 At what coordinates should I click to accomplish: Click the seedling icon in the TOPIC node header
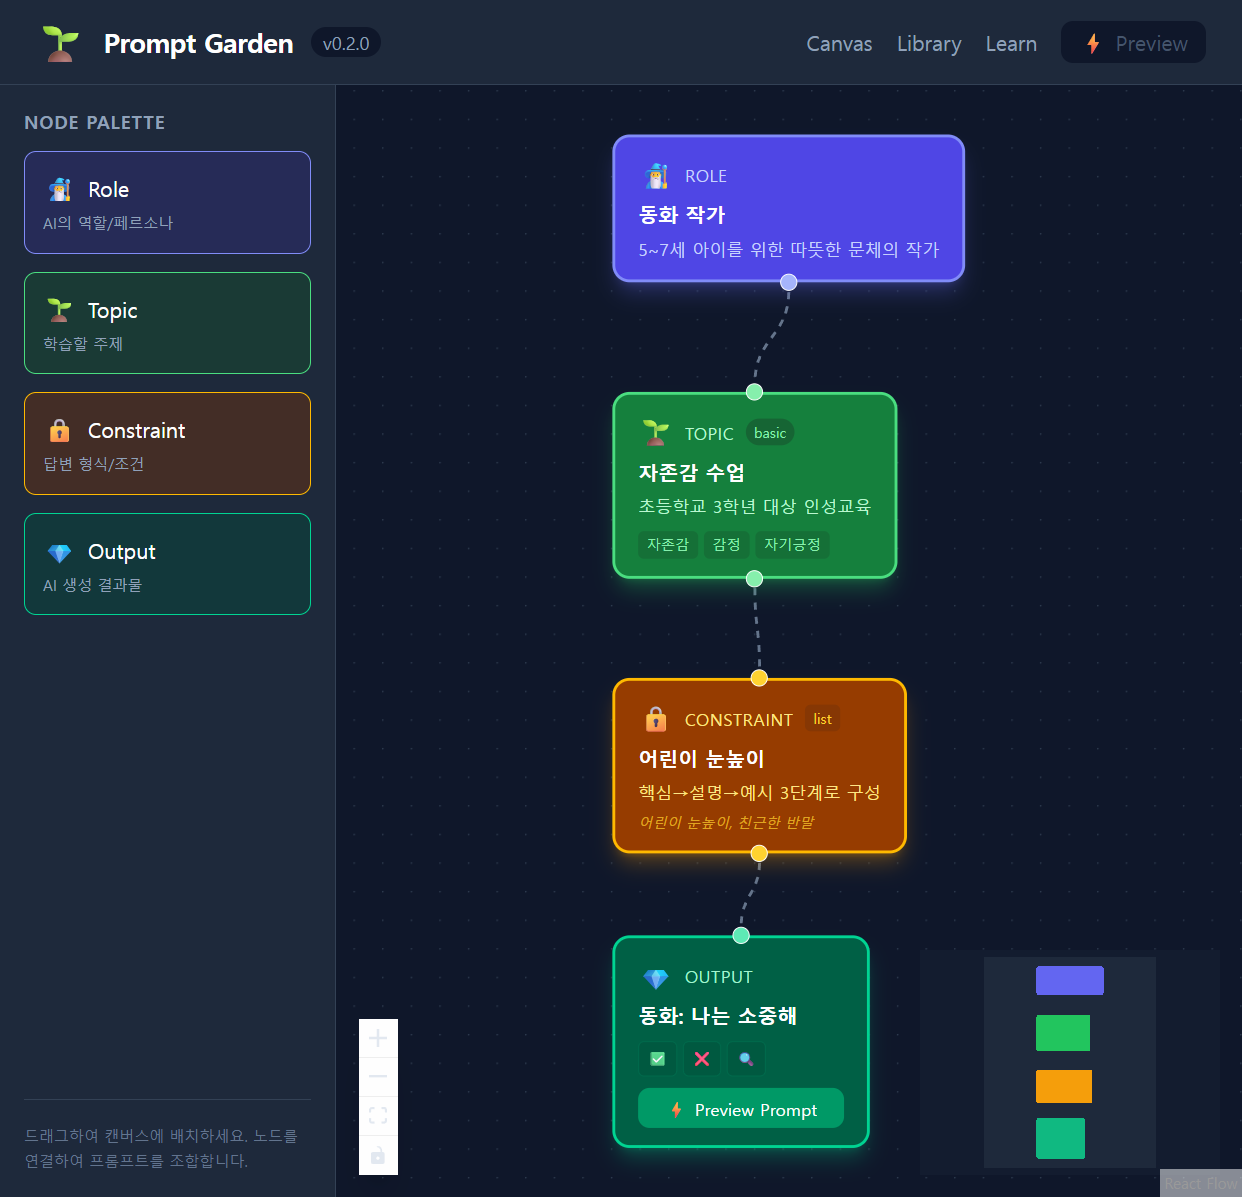pyautogui.click(x=655, y=433)
